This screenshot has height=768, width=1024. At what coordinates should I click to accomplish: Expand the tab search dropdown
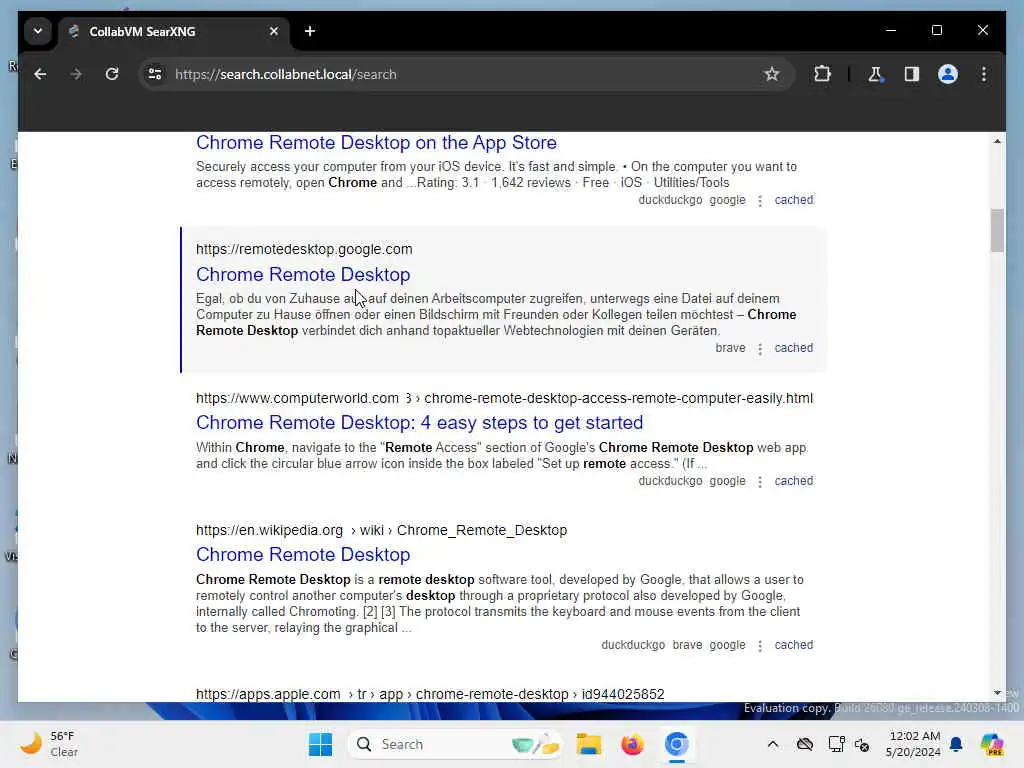coord(38,31)
